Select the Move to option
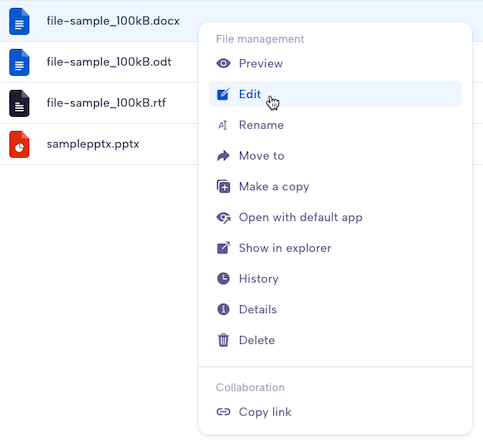The image size is (483, 447). (335, 156)
